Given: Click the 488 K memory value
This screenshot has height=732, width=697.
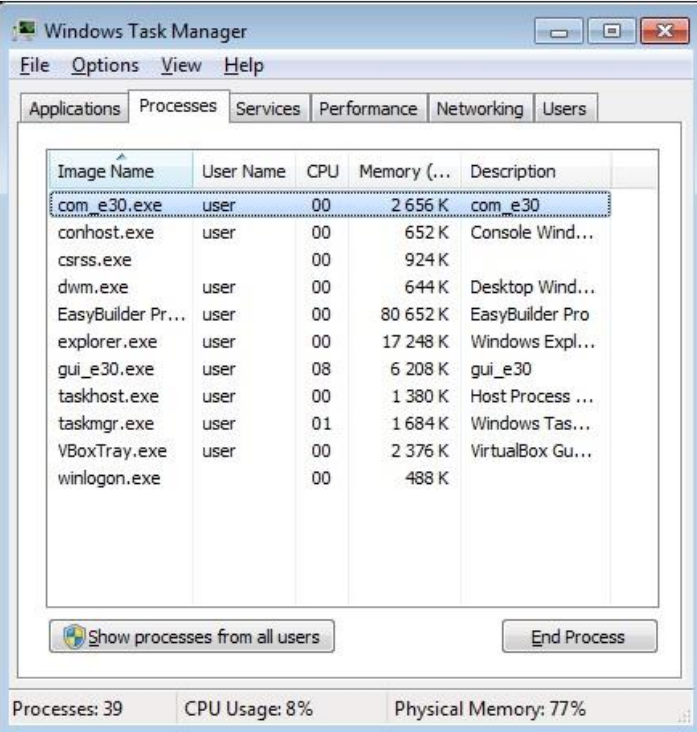Looking at the screenshot, I should point(427,478).
